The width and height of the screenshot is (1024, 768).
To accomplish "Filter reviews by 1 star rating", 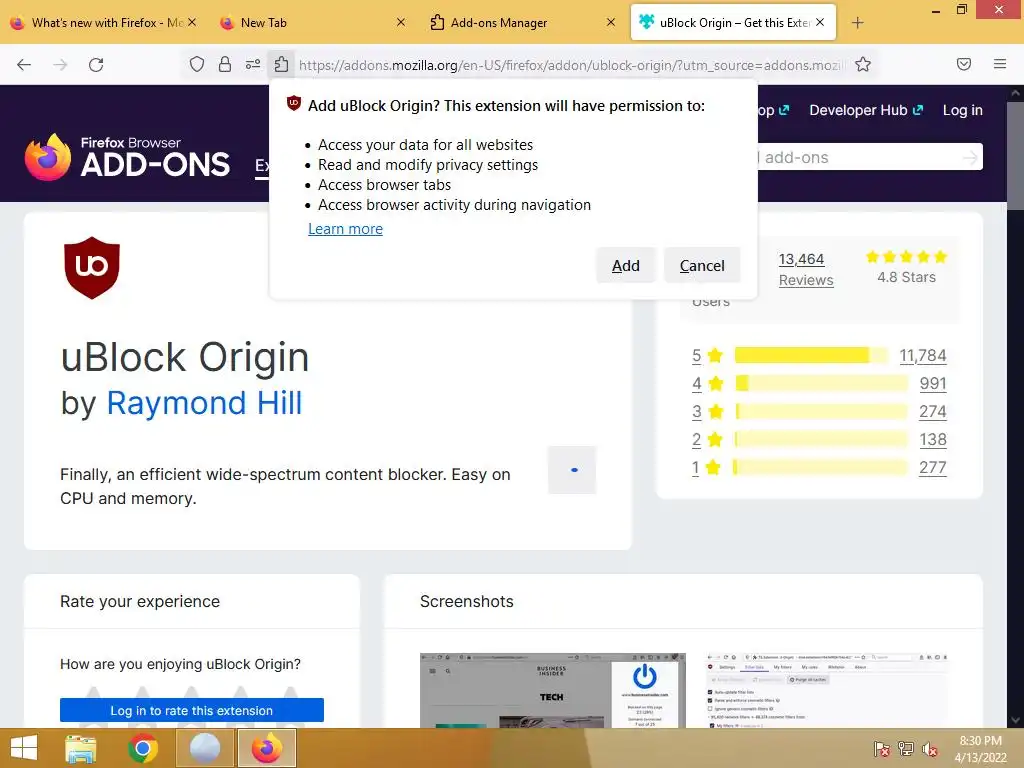I will point(707,468).
